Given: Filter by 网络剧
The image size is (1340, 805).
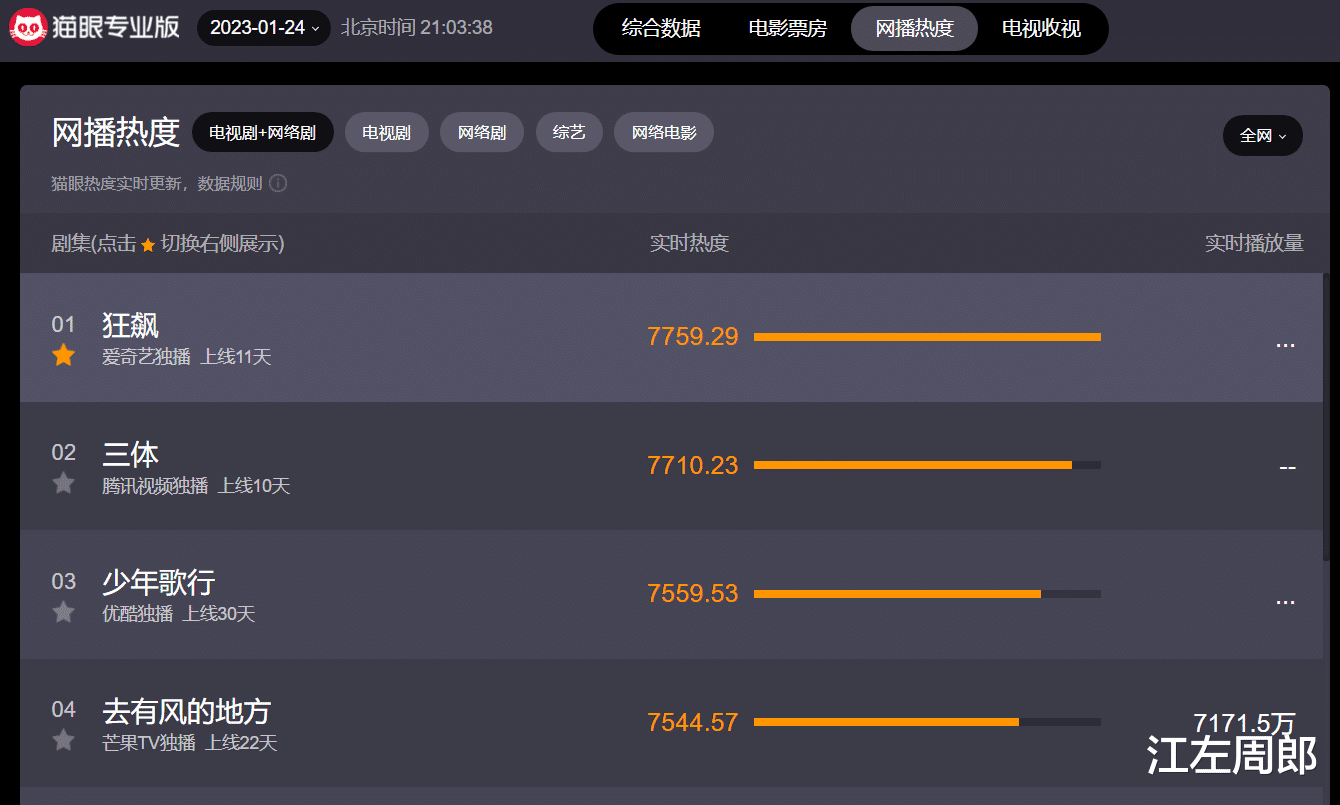Looking at the screenshot, I should click(x=482, y=132).
